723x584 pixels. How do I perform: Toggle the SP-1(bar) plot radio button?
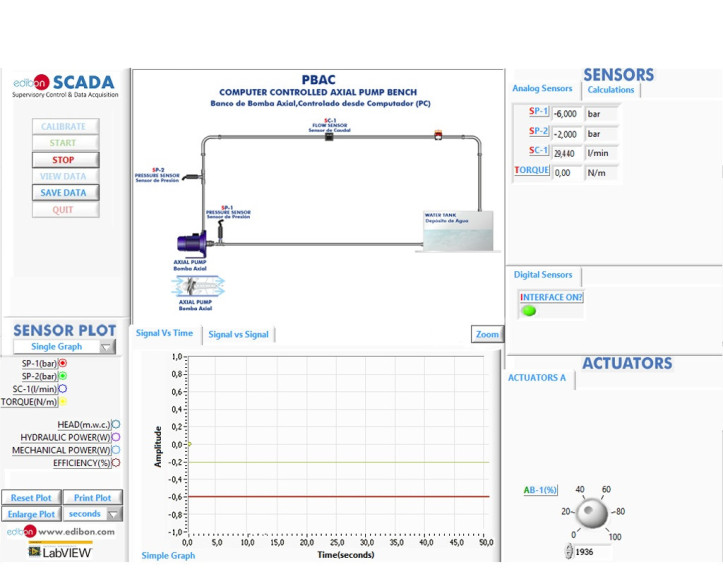(x=63, y=364)
